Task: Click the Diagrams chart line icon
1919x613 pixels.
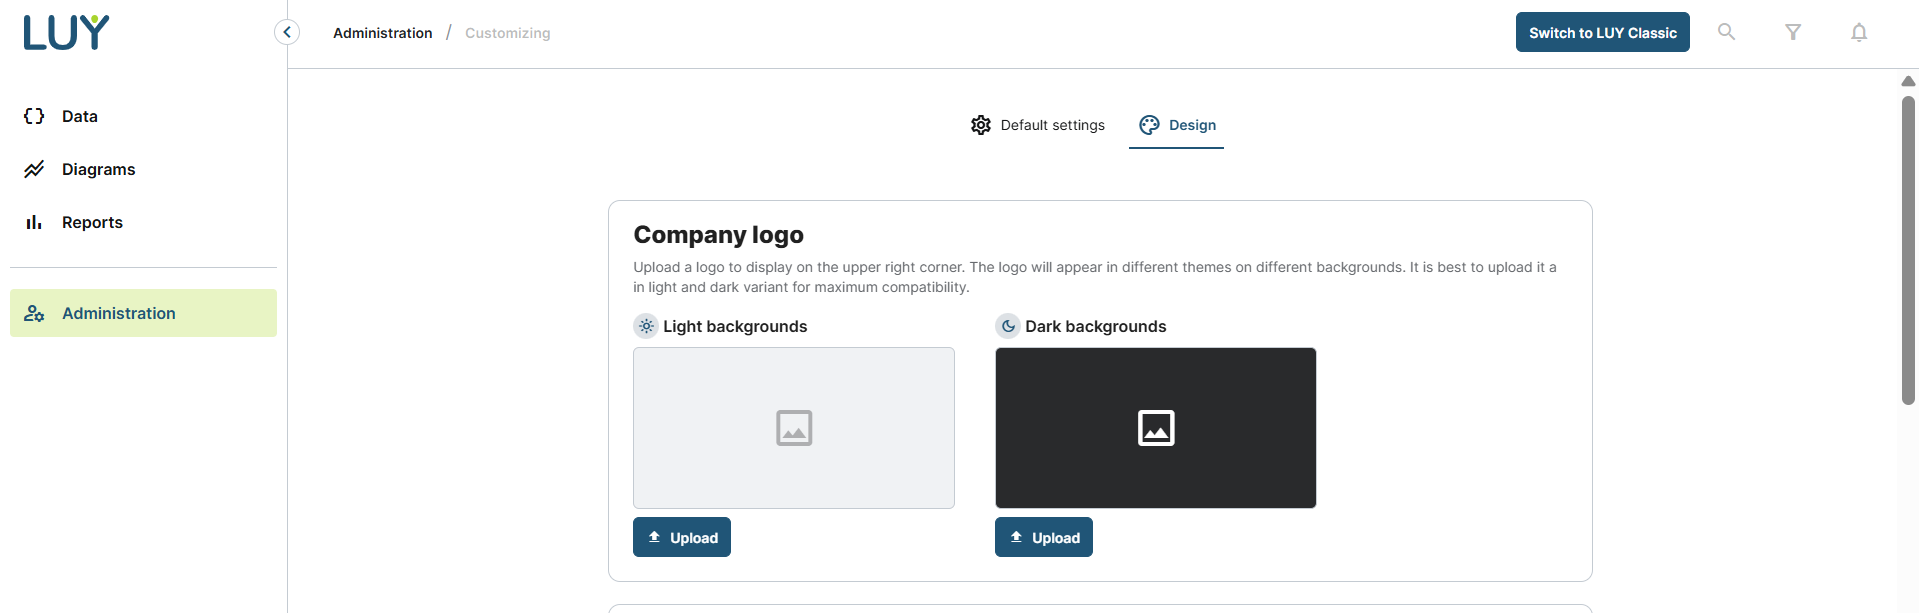Action: pyautogui.click(x=34, y=169)
